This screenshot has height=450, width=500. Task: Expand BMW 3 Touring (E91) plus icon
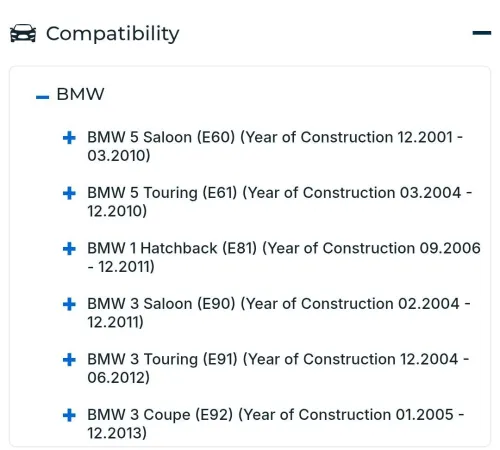[69, 360]
